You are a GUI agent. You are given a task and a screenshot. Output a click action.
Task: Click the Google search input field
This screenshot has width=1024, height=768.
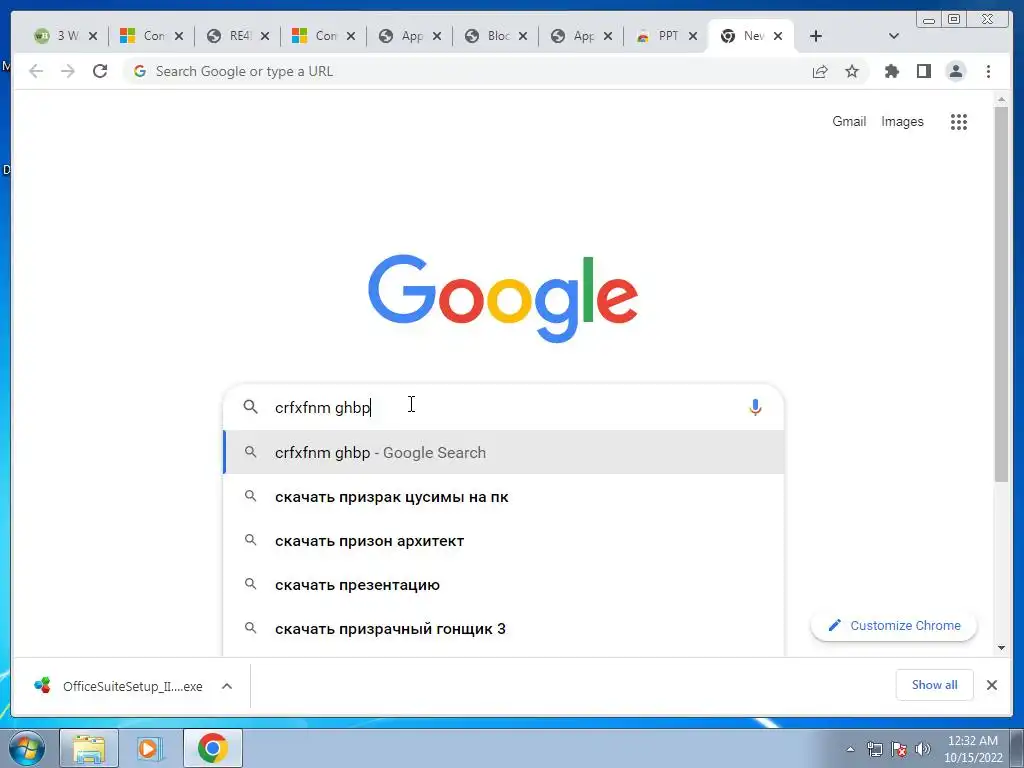[x=503, y=407]
